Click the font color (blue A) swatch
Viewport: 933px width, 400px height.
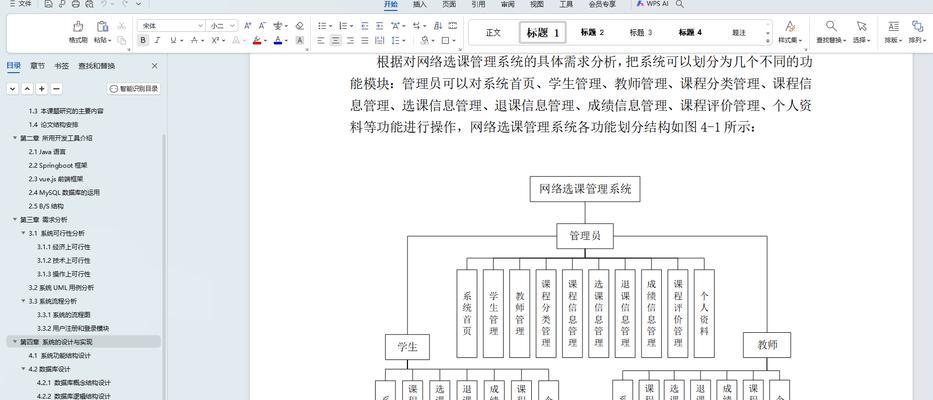click(277, 40)
